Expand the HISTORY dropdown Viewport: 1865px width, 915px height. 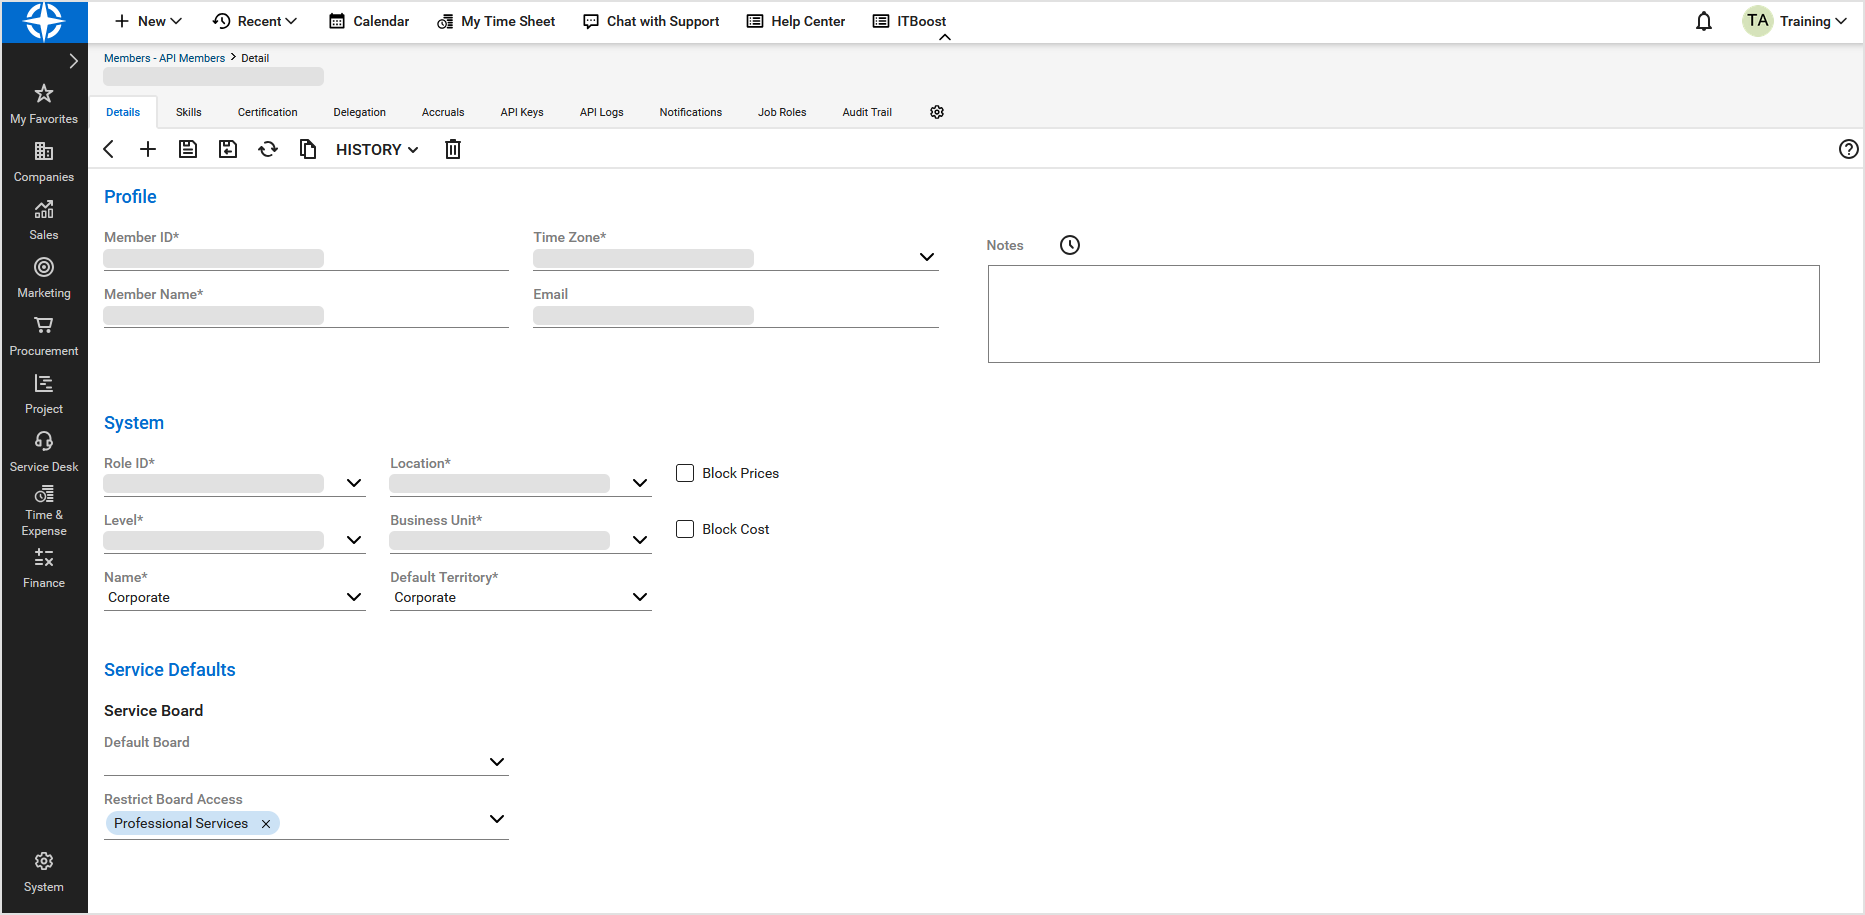377,149
